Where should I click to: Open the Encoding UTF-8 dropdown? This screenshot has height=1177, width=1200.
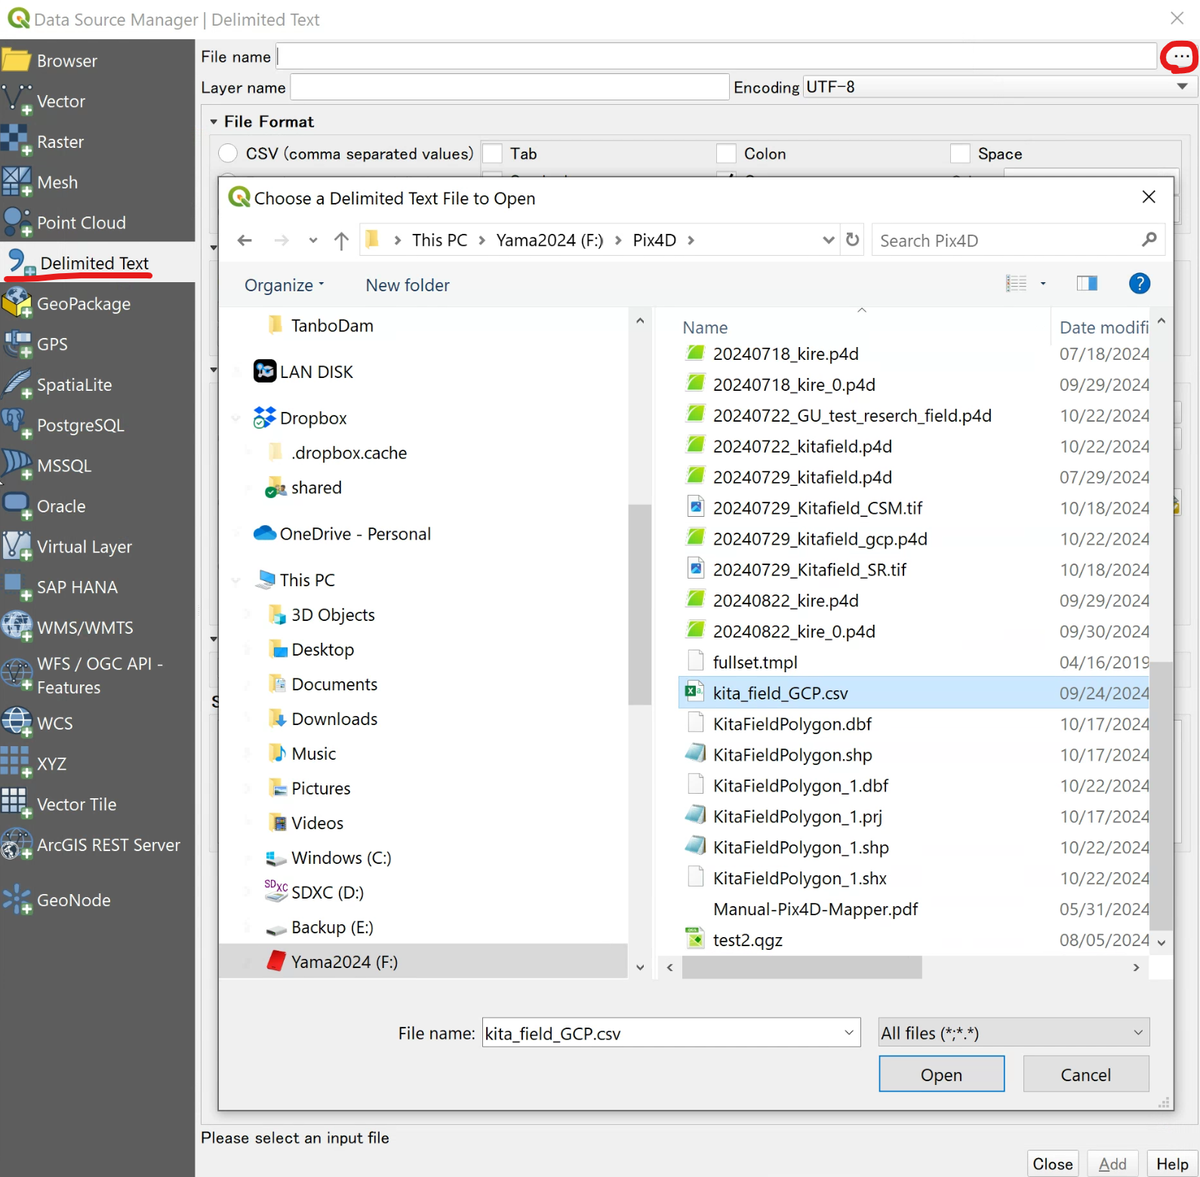1000,87
